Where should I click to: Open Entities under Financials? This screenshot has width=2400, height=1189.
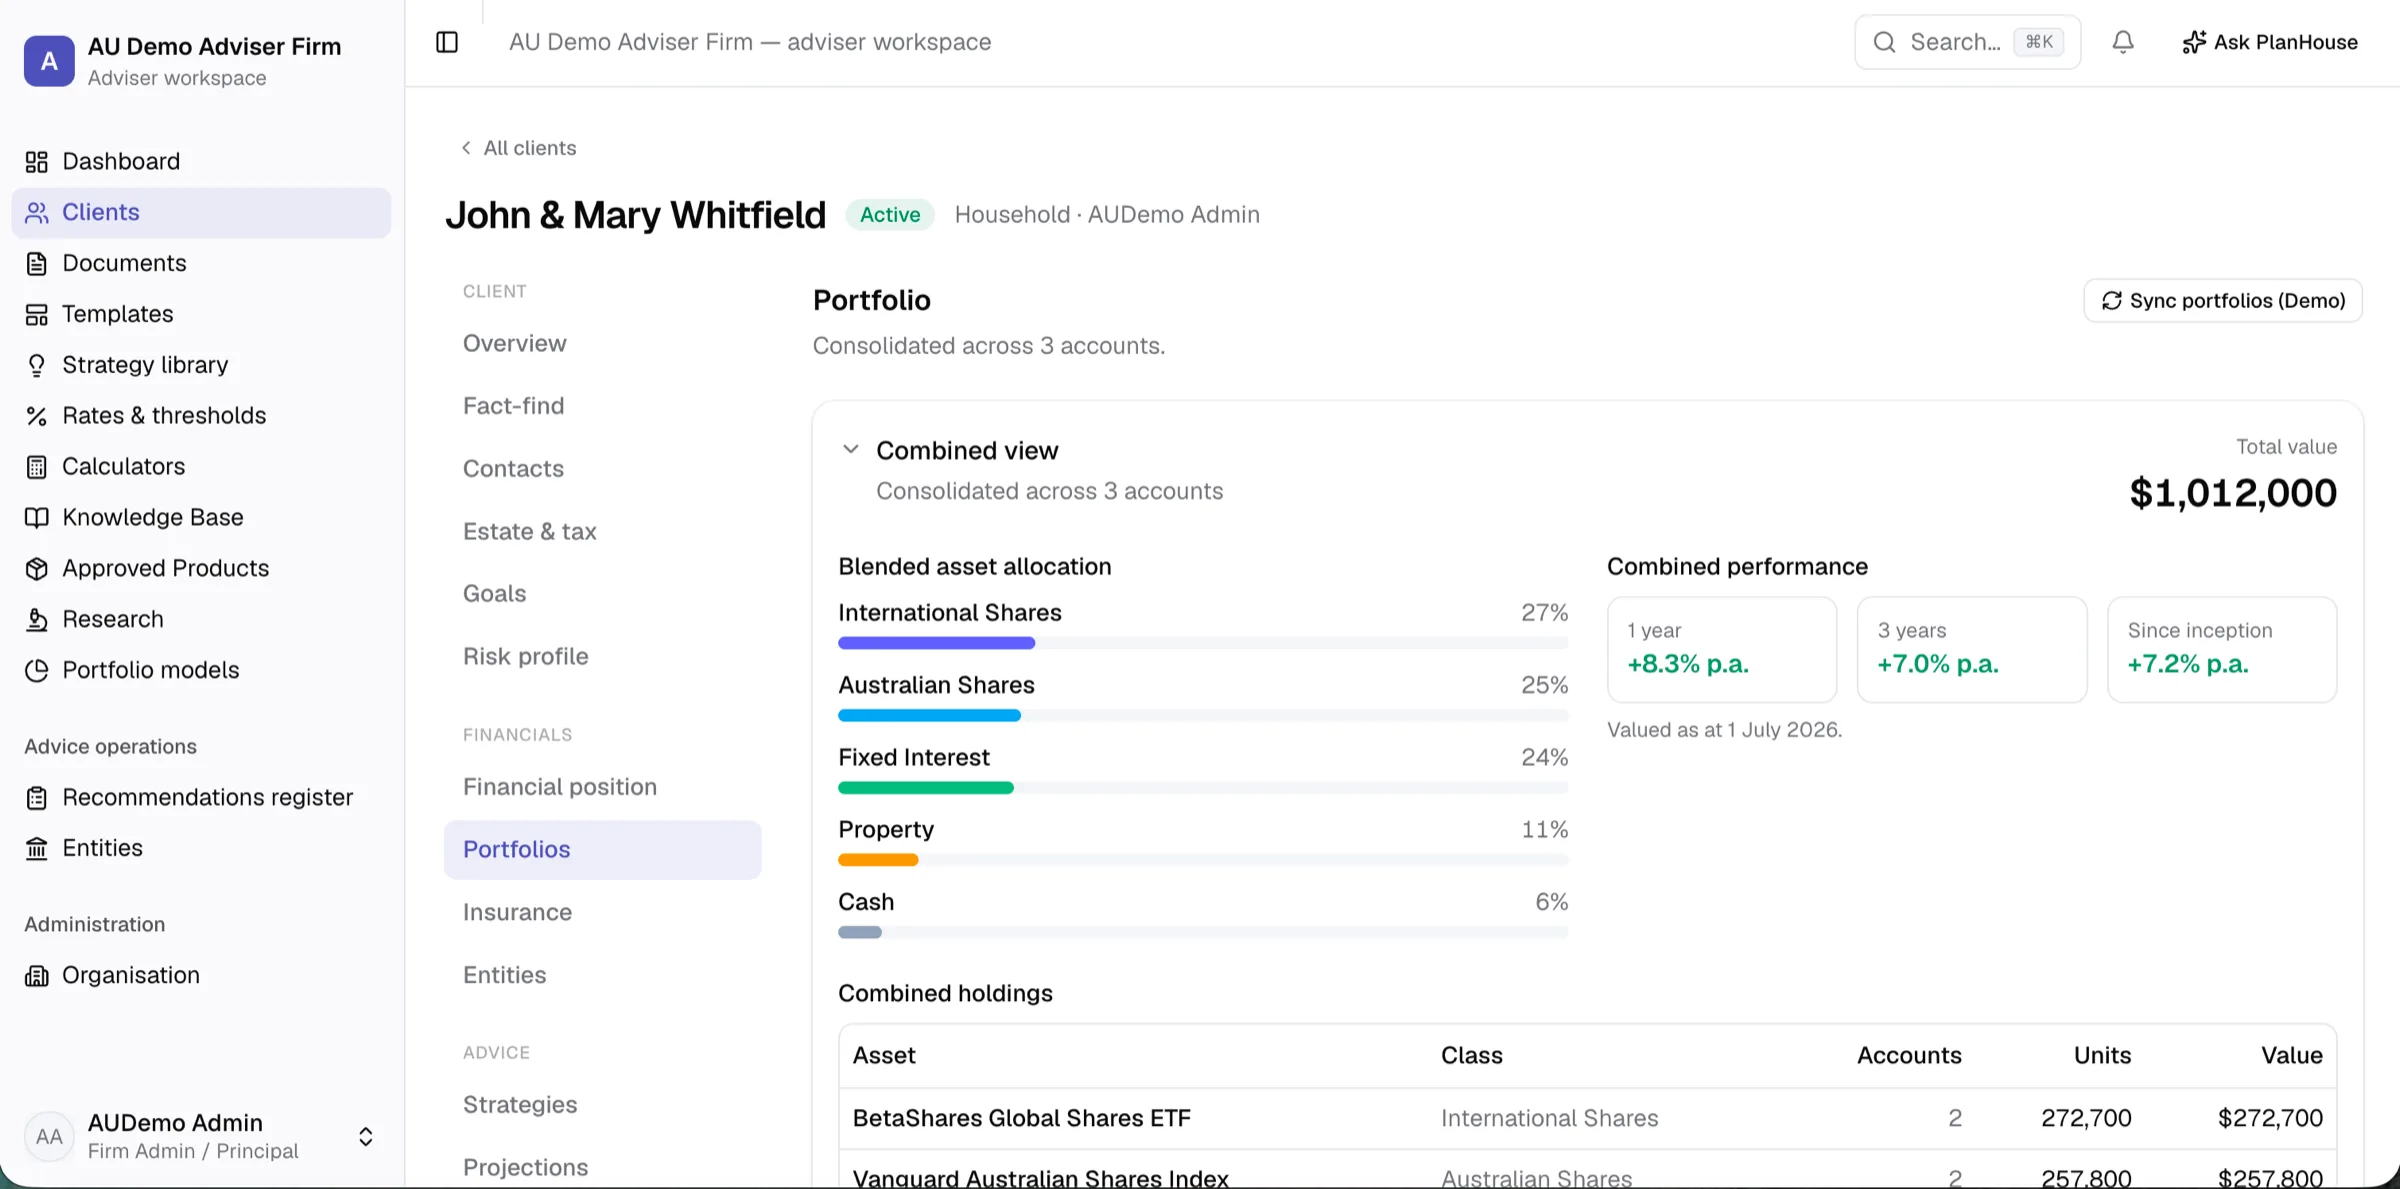click(x=603, y=975)
